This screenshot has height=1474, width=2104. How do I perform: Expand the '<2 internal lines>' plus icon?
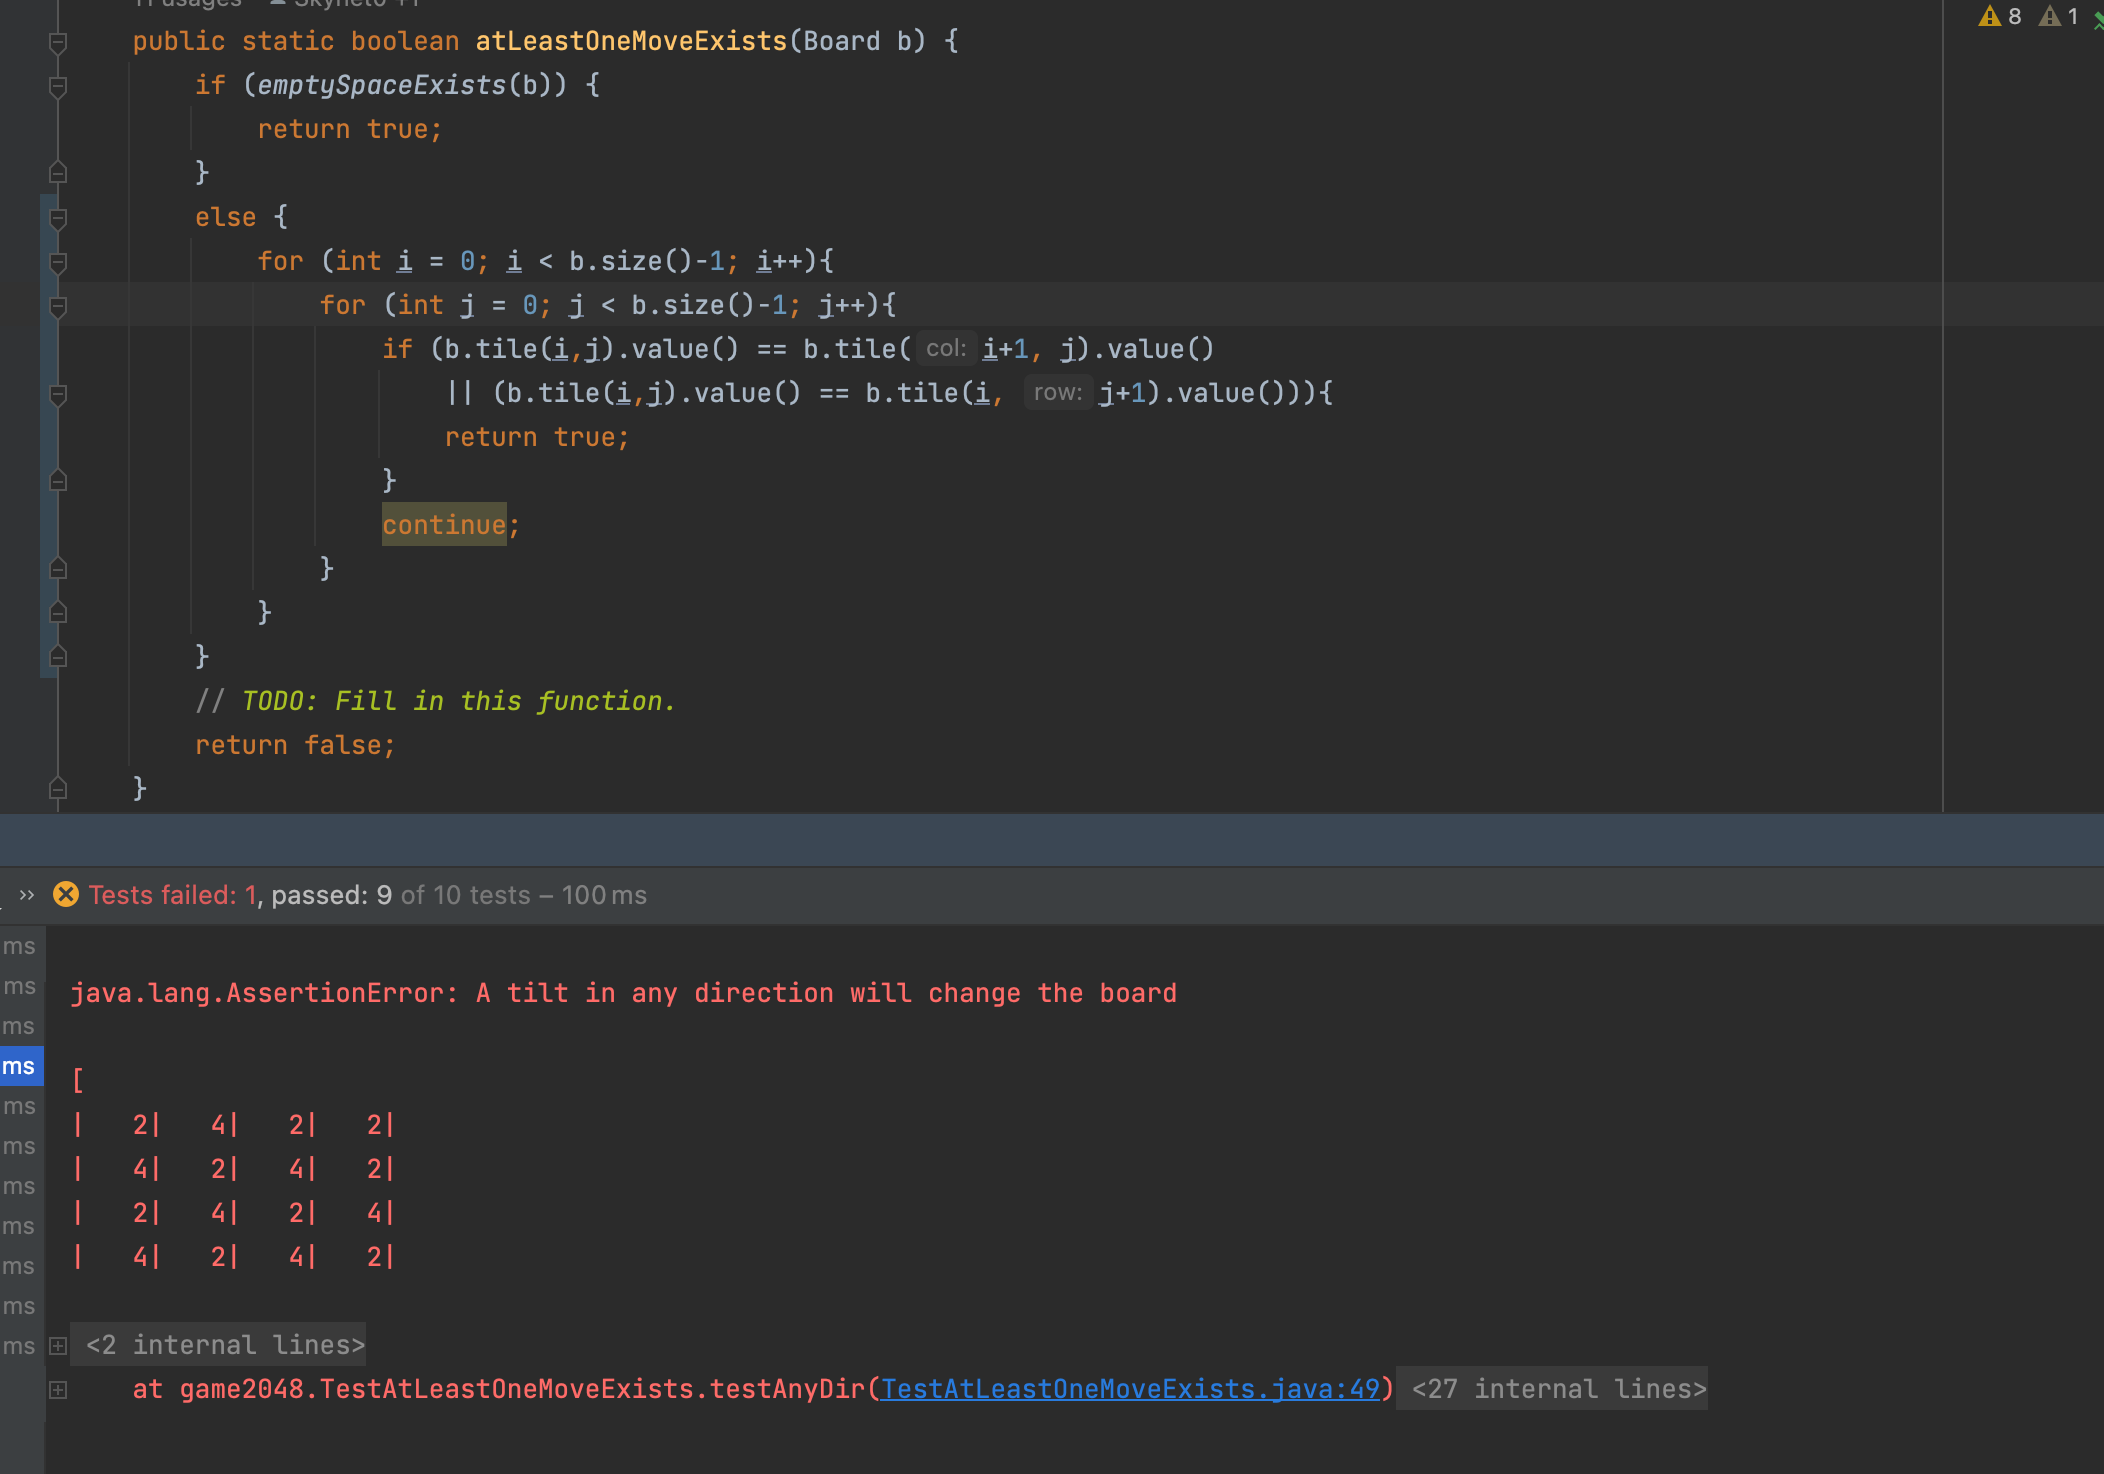click(58, 1345)
